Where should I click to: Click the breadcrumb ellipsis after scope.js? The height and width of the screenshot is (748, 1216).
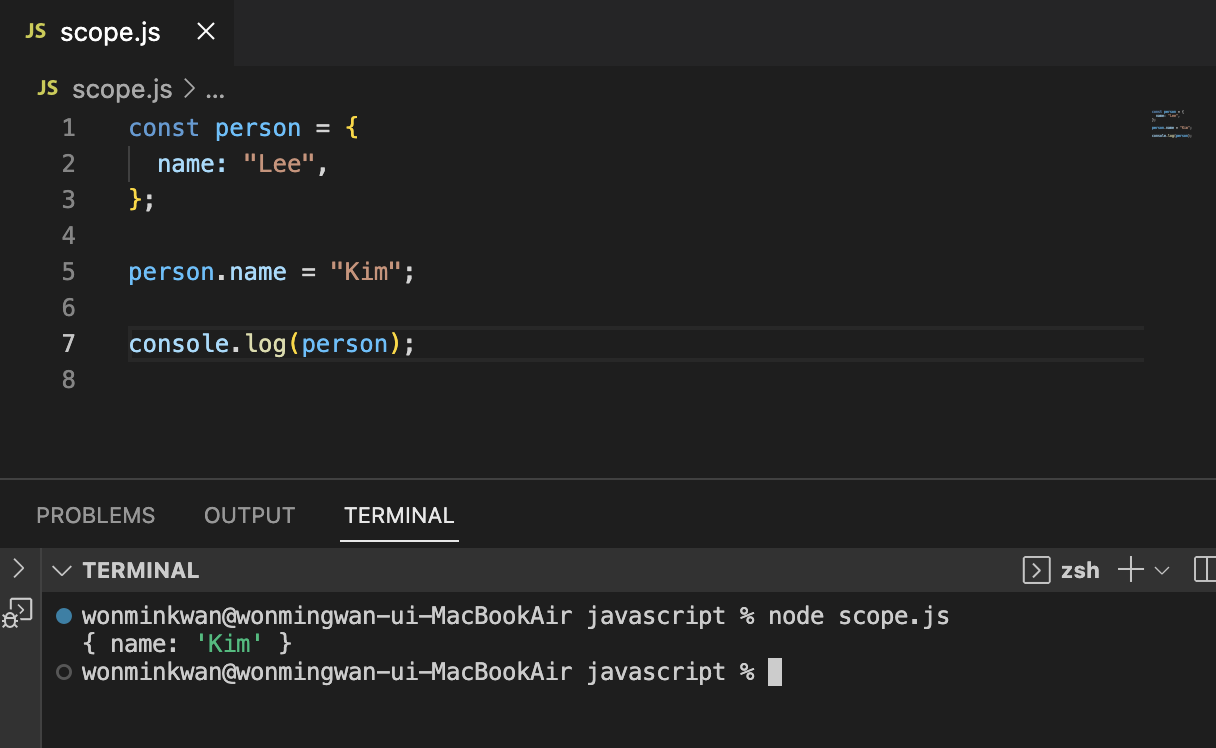(x=215, y=92)
